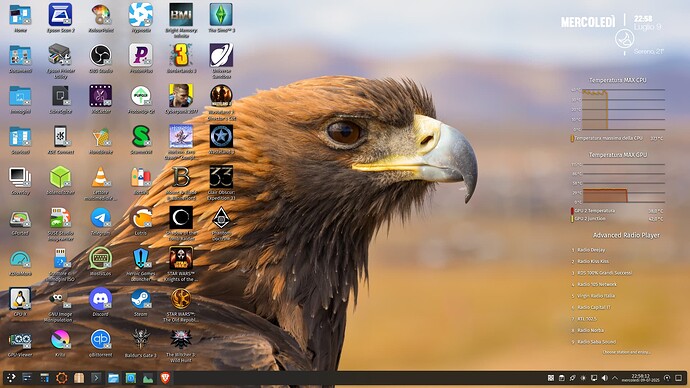Viewport: 690px width, 388px height.
Task: Open Star Wars The Old Republic icon
Action: pos(181,299)
